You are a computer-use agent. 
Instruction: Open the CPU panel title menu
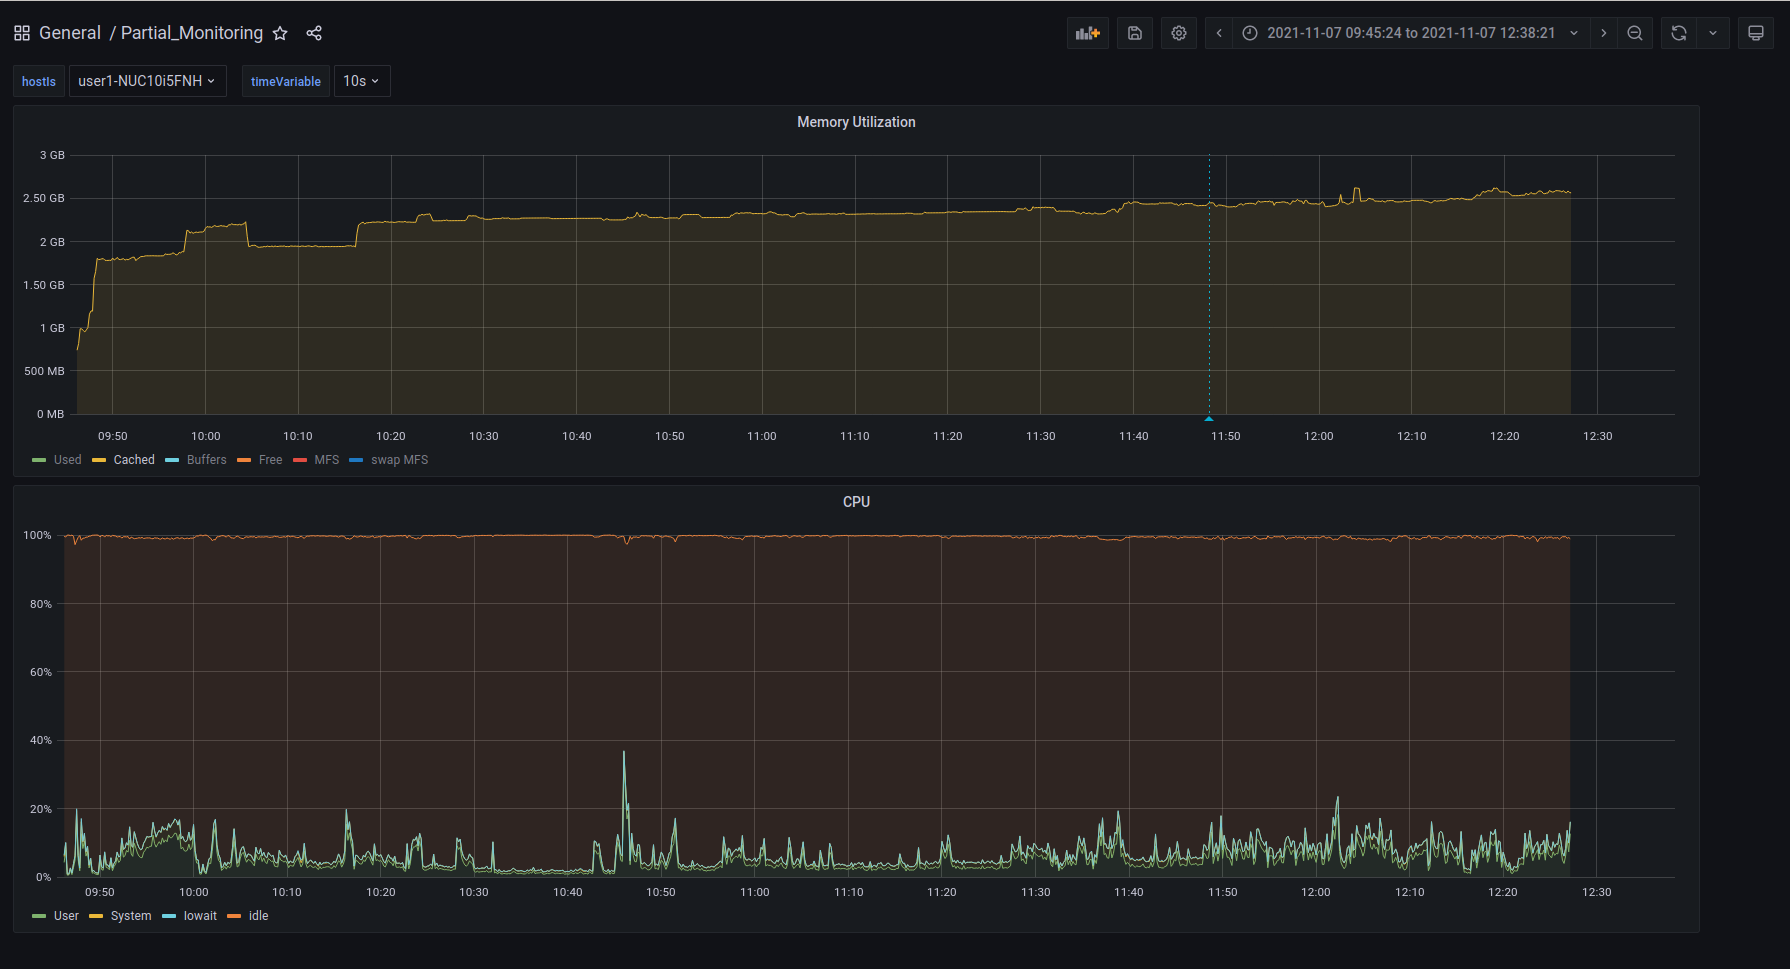point(856,502)
